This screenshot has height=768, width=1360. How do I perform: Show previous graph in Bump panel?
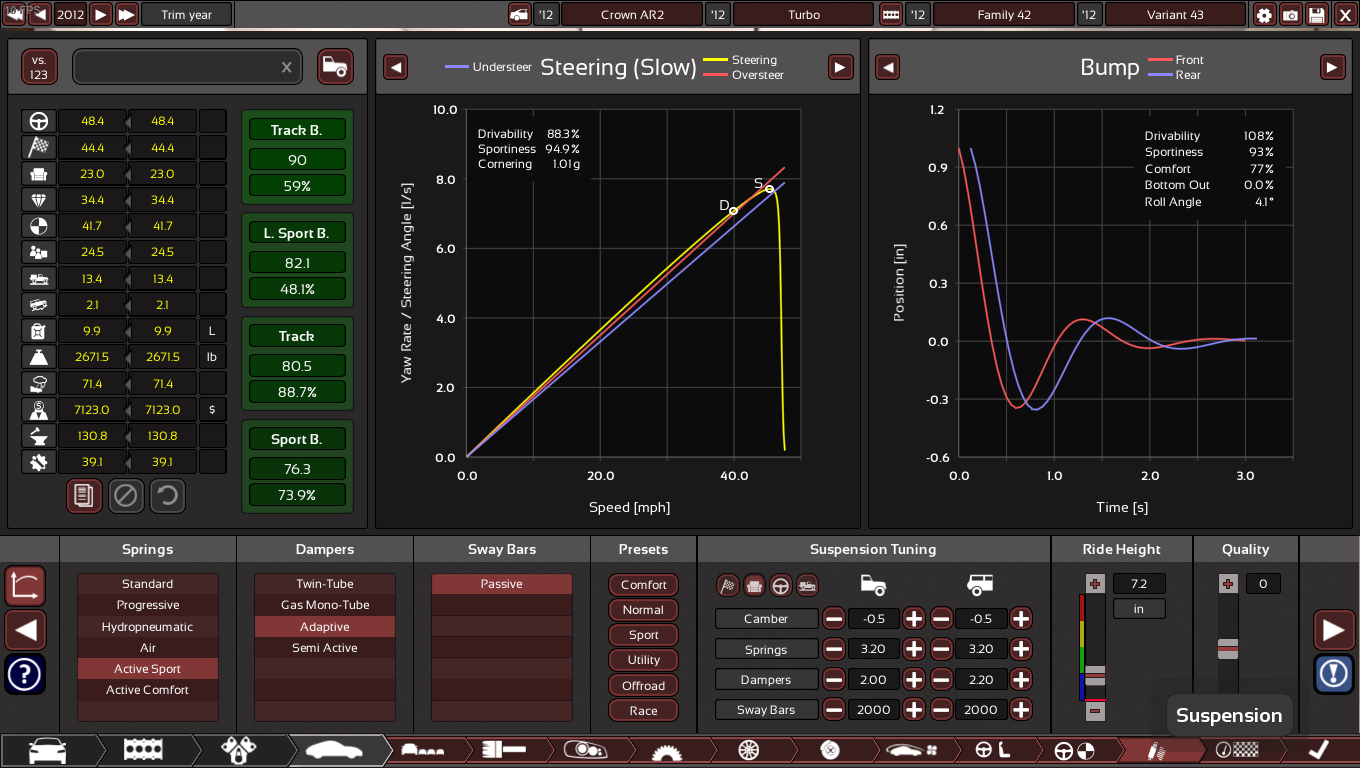tap(888, 67)
